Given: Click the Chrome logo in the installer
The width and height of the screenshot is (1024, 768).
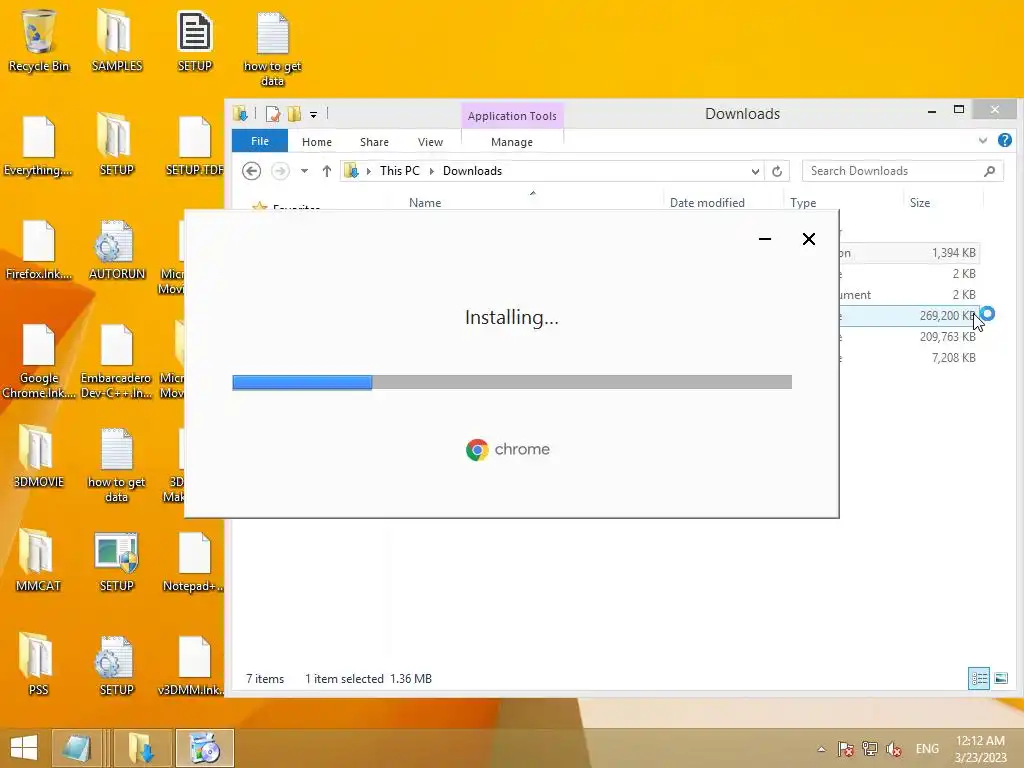Looking at the screenshot, I should (477, 450).
